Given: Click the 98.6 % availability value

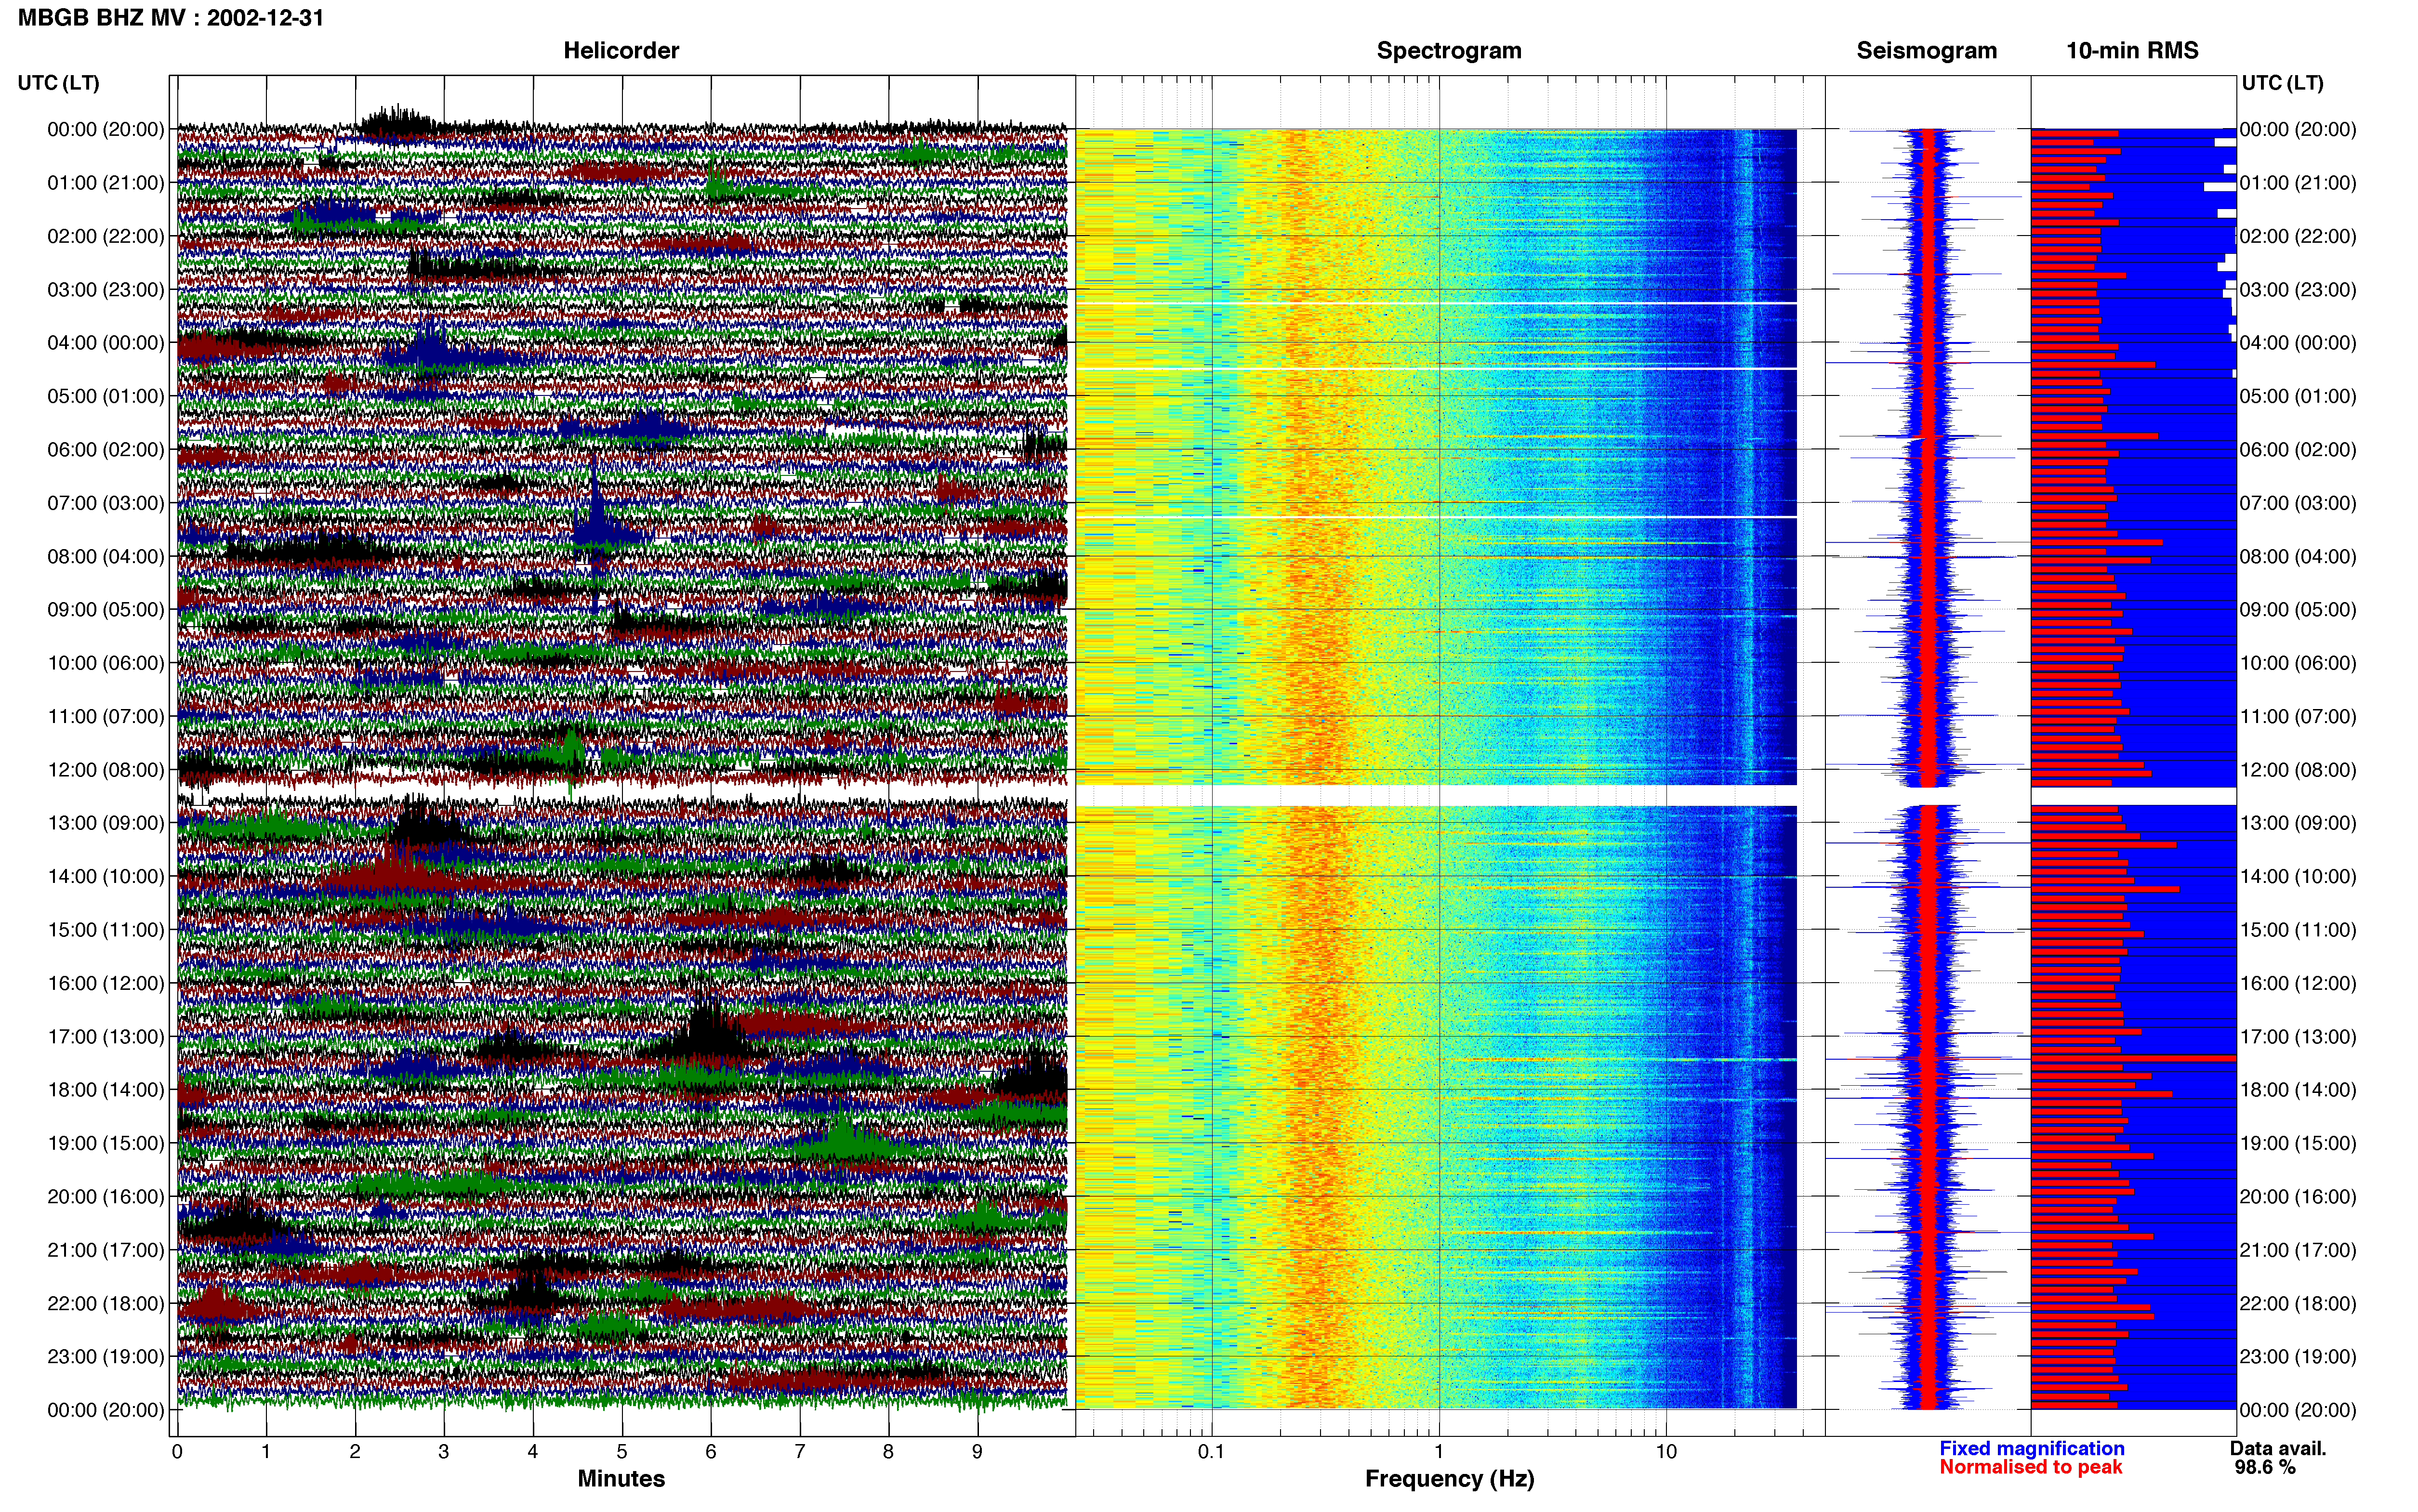Looking at the screenshot, I should 2265,1468.
